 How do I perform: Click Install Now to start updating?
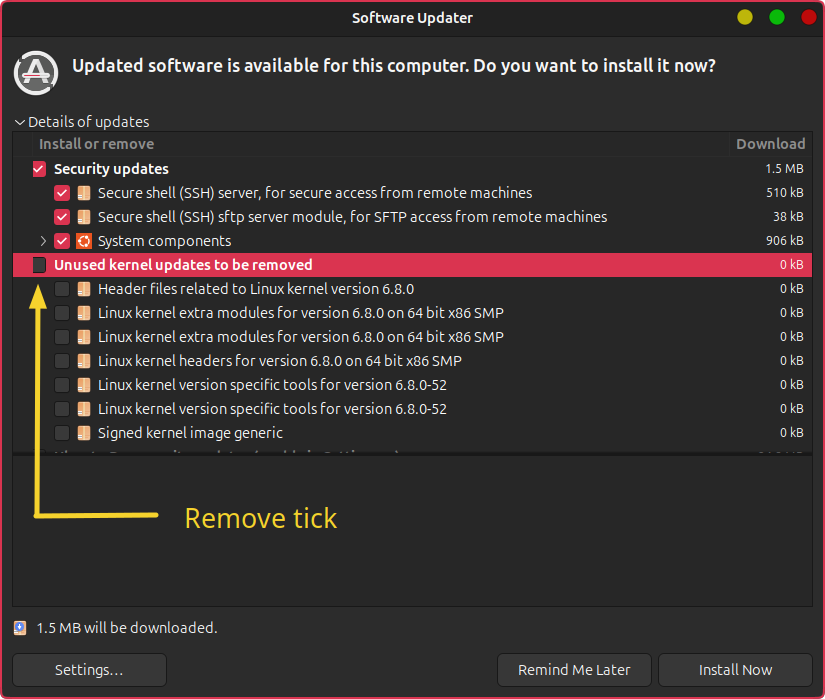(735, 669)
